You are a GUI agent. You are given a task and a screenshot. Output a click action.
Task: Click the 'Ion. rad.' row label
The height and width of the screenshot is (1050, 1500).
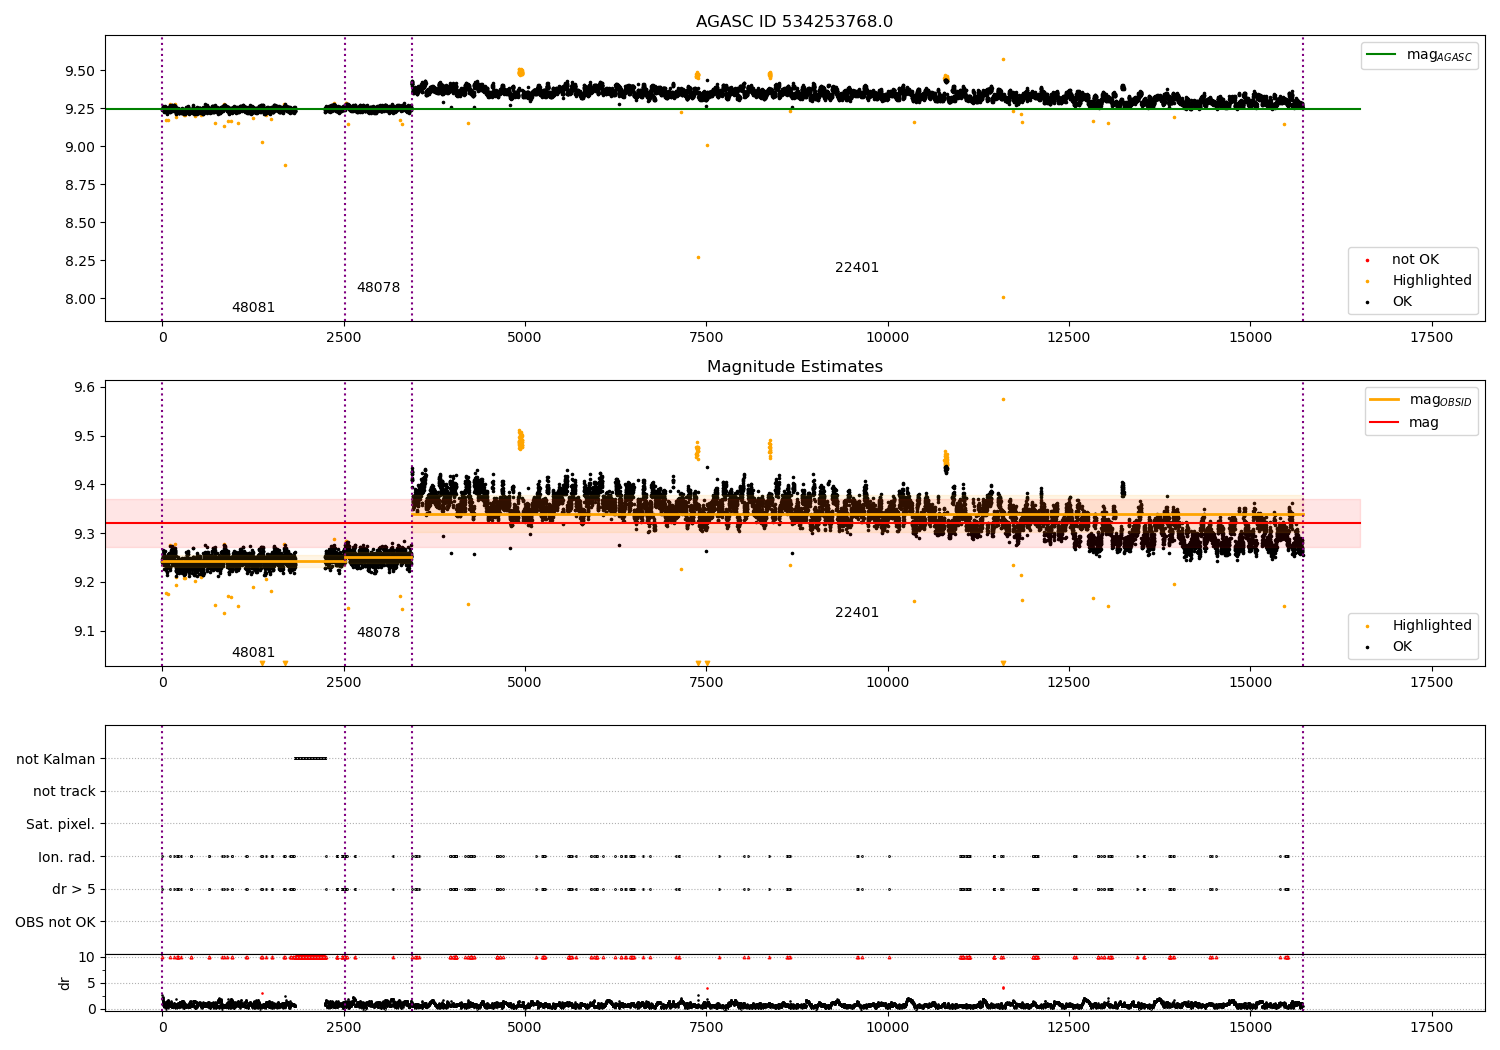[67, 857]
